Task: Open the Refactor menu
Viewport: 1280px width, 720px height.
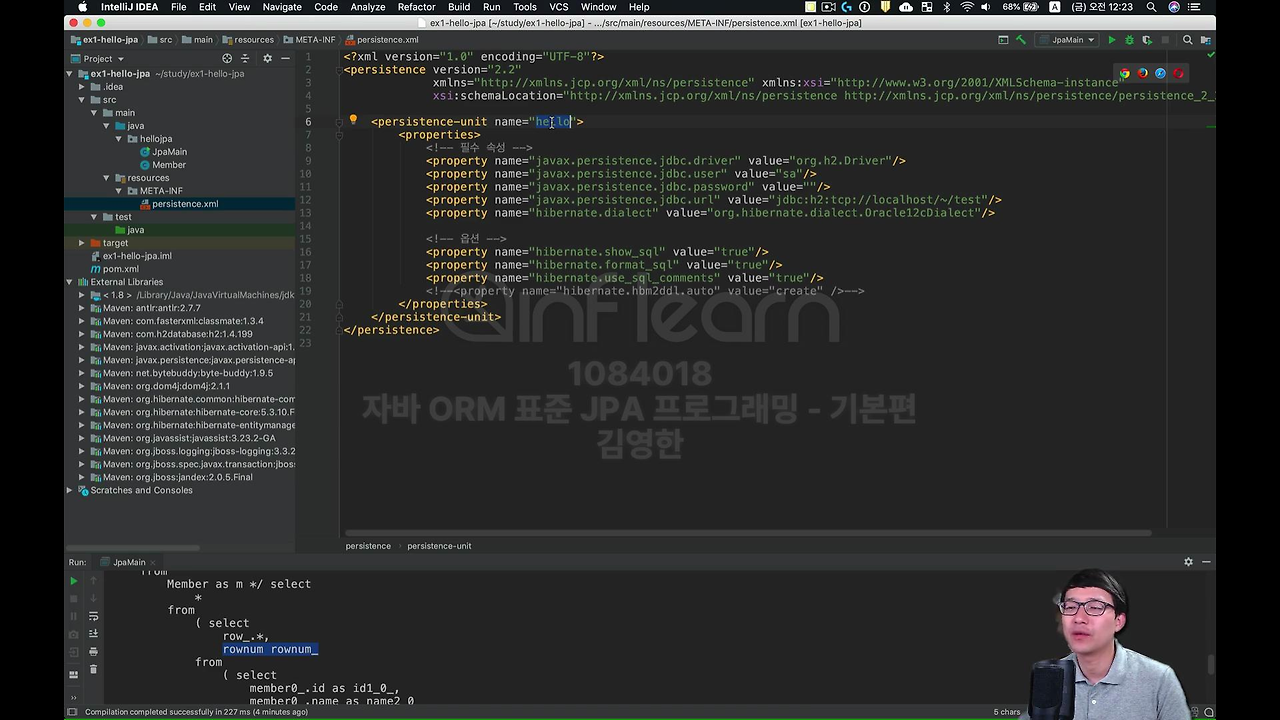Action: 416,7
